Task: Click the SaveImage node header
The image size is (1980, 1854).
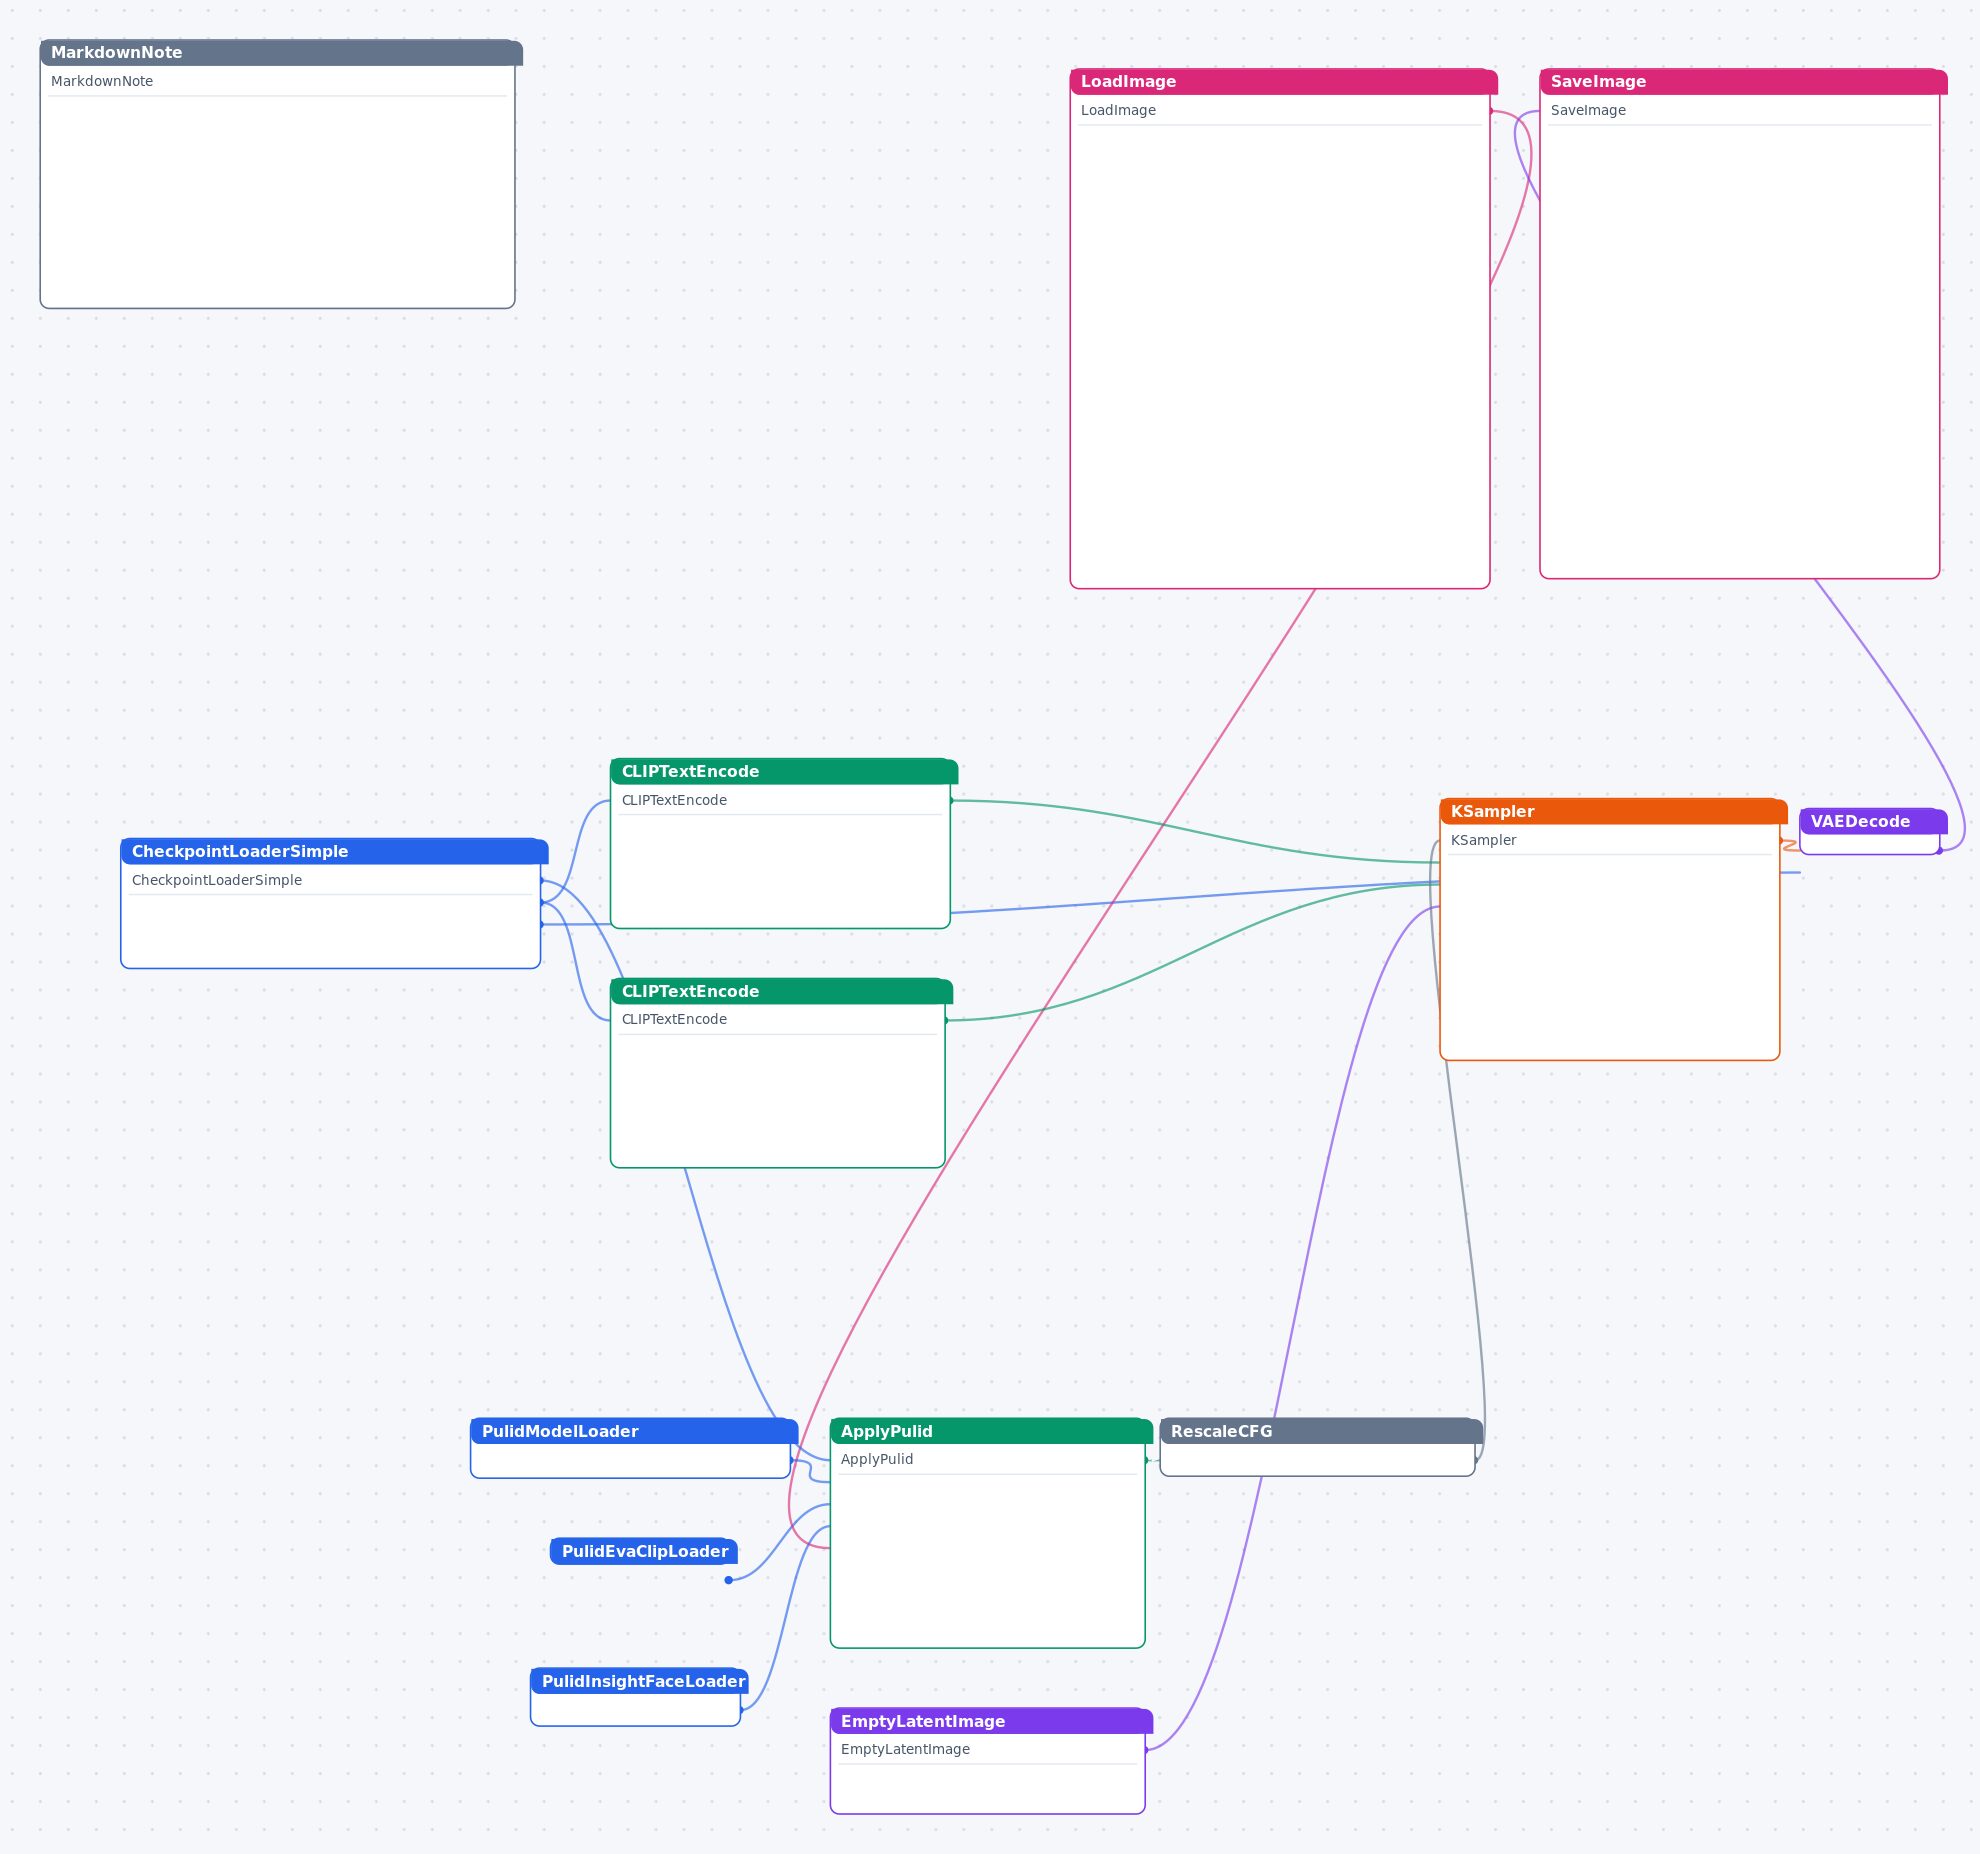Action: coord(1743,82)
